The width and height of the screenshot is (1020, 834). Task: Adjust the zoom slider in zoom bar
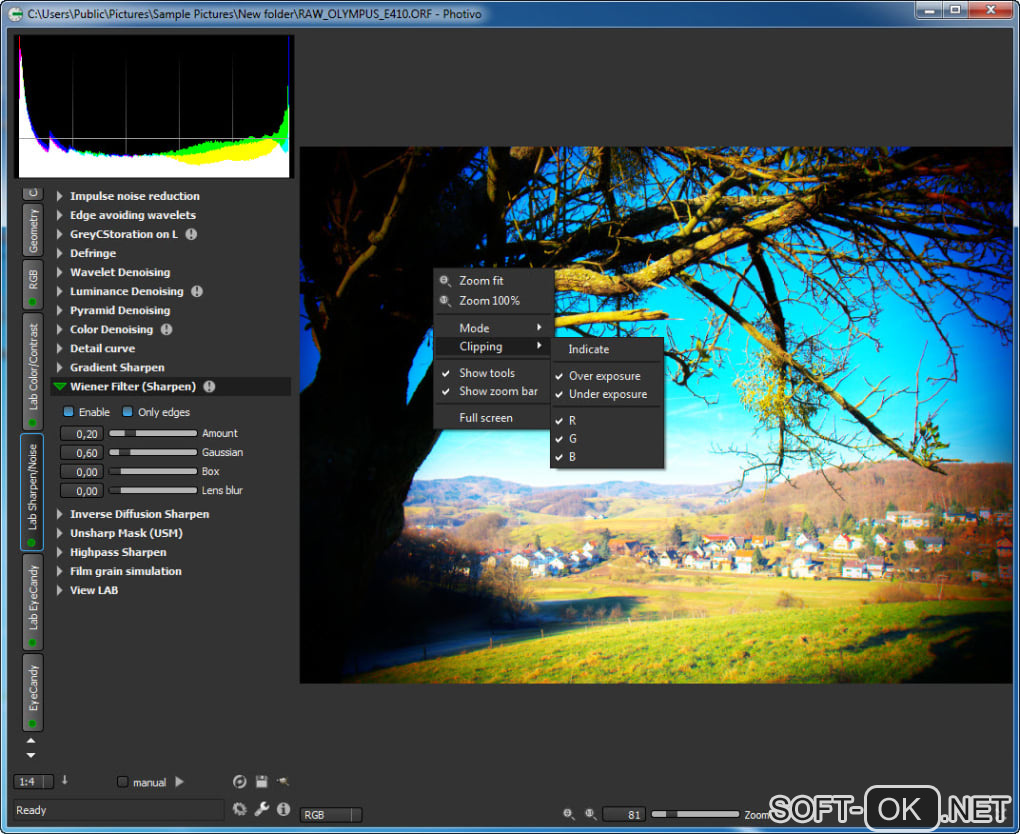click(695, 814)
